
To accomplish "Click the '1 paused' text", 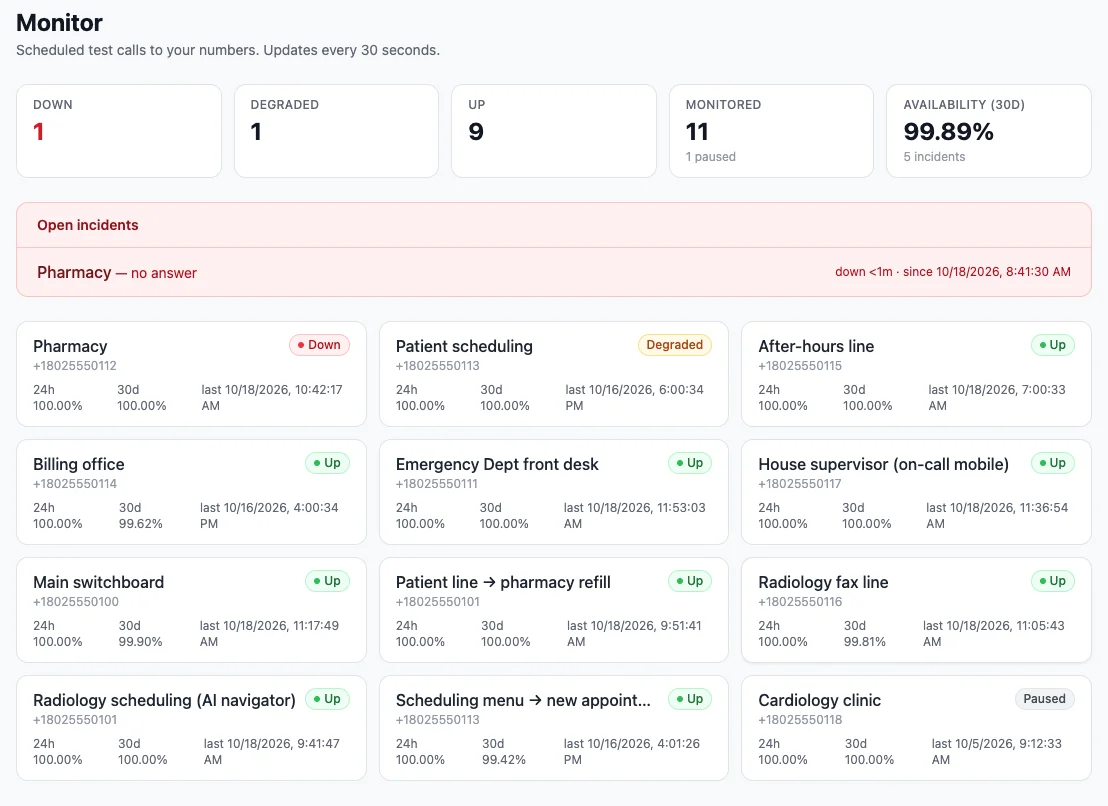I will [x=710, y=157].
